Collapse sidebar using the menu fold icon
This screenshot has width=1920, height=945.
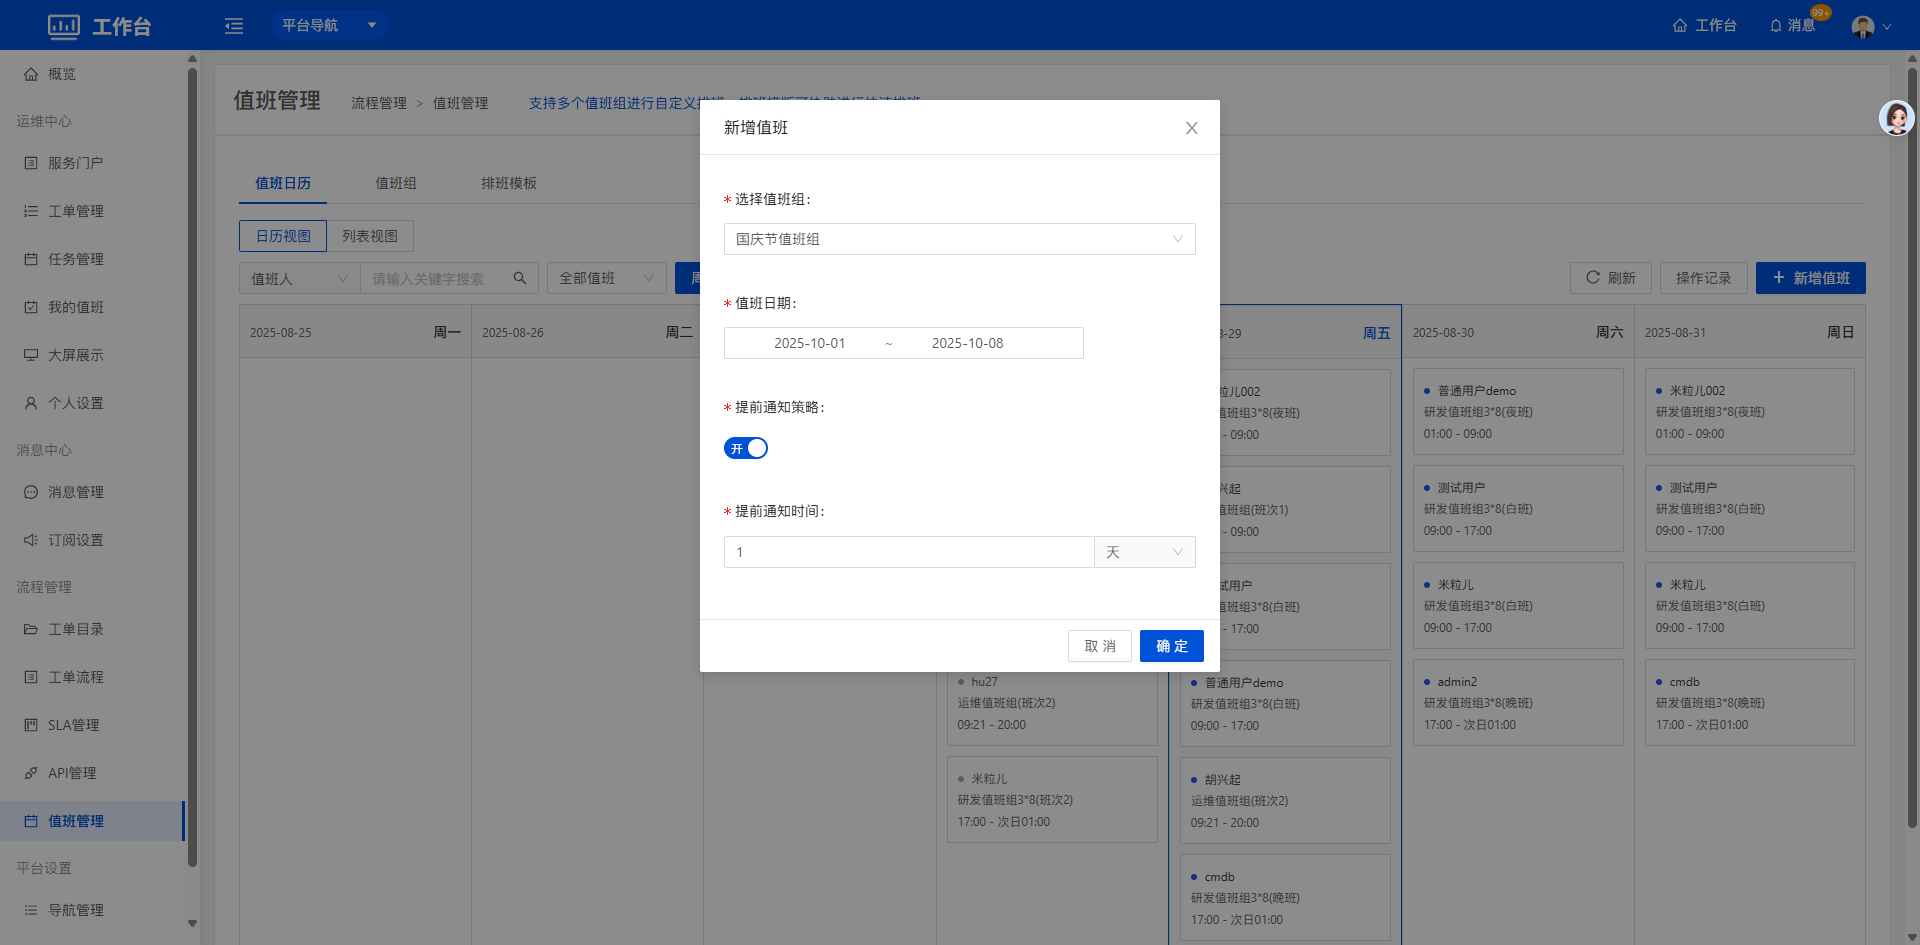[x=234, y=26]
